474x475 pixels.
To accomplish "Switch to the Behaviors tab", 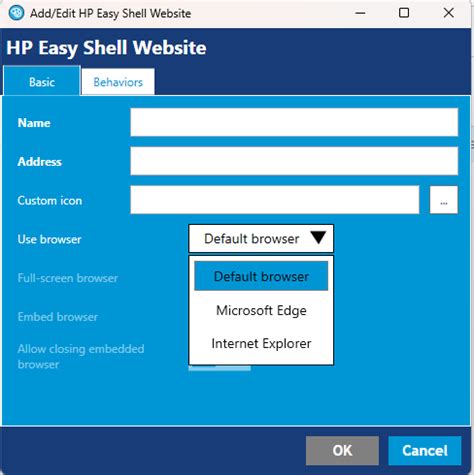I will click(118, 82).
